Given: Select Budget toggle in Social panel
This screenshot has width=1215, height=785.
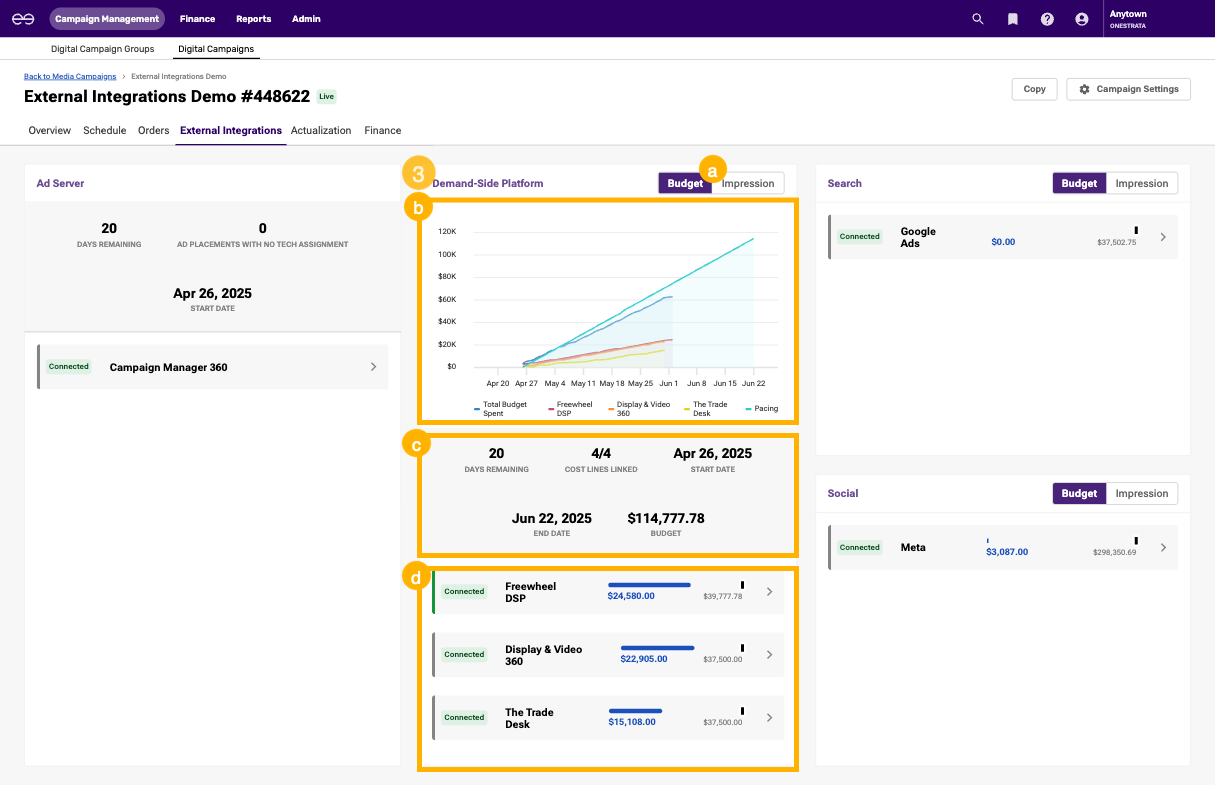Looking at the screenshot, I should (x=1079, y=493).
